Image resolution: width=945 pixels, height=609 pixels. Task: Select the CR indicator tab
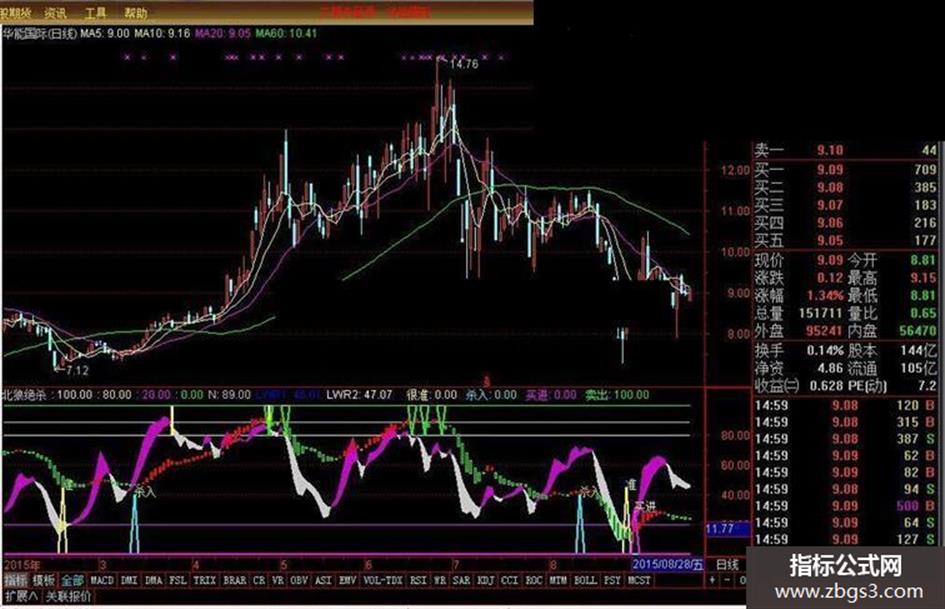[259, 580]
